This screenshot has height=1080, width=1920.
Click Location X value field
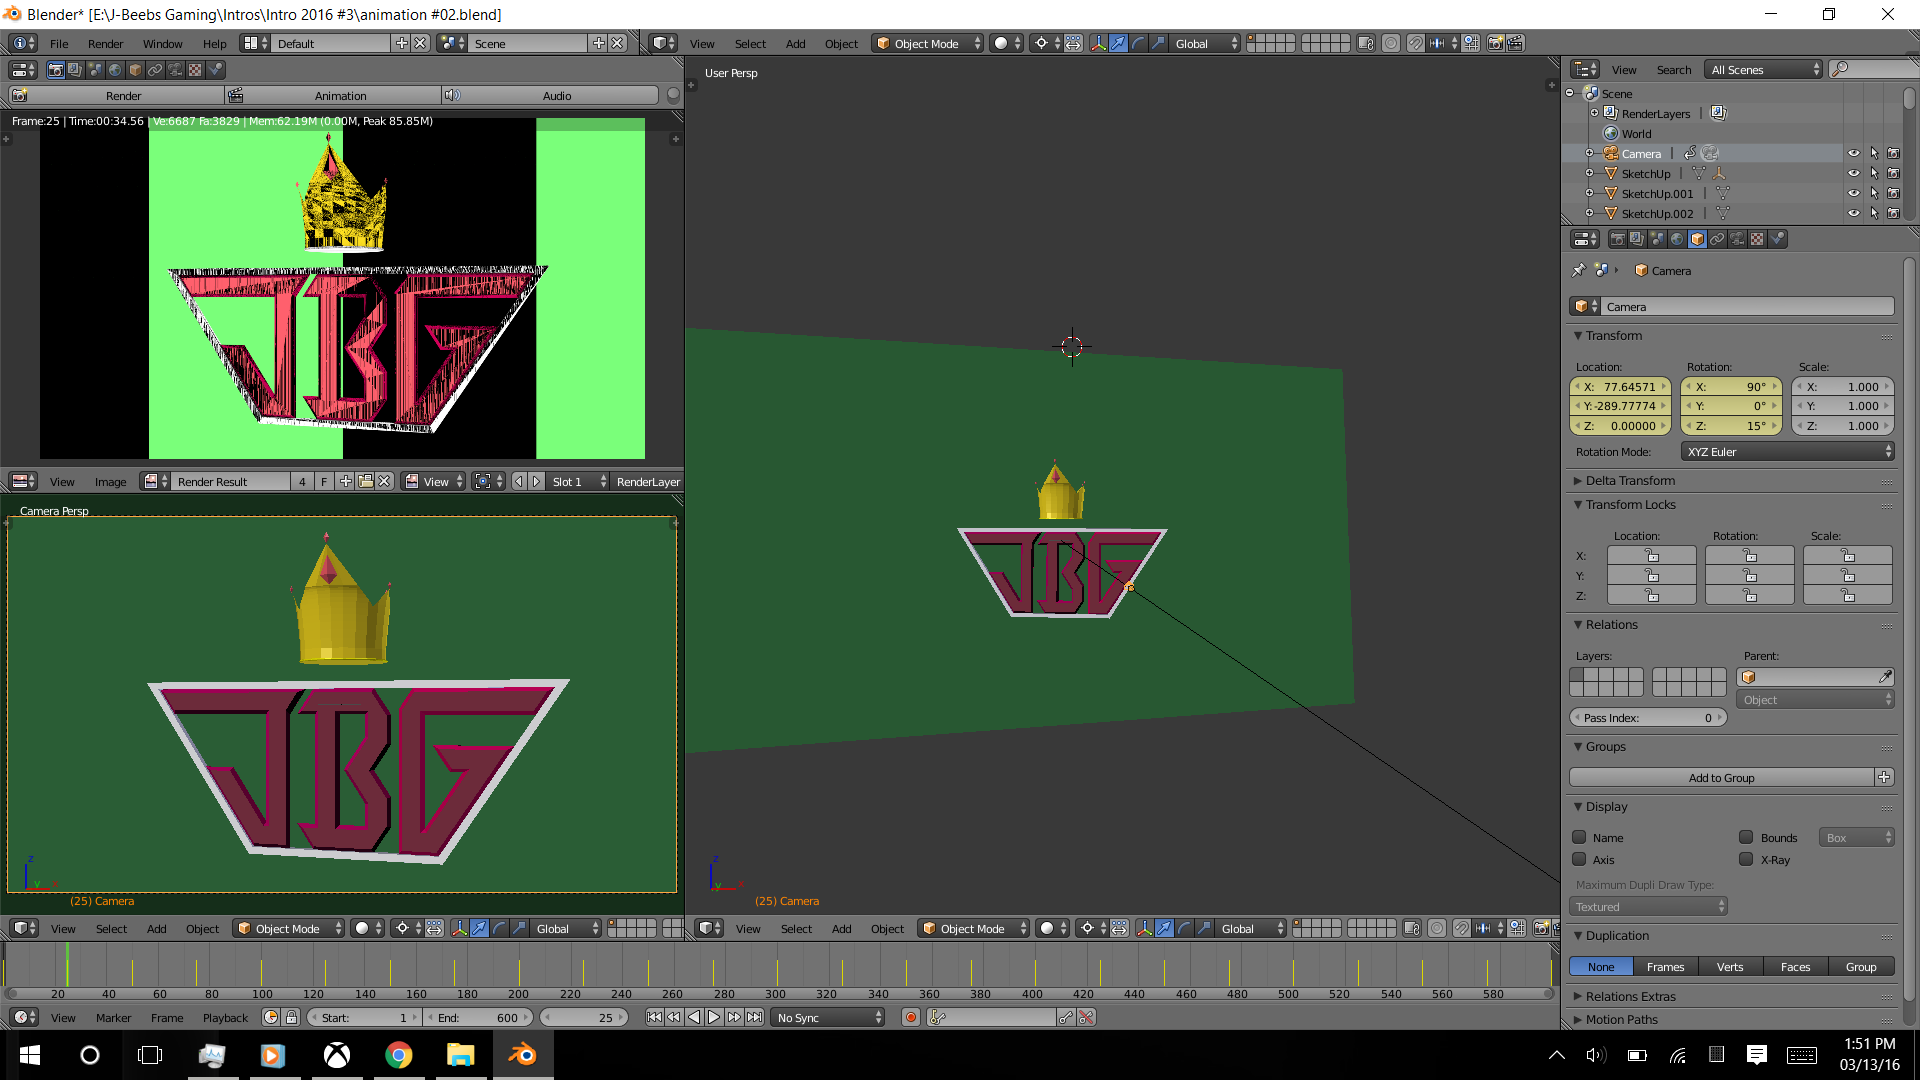pos(1620,386)
